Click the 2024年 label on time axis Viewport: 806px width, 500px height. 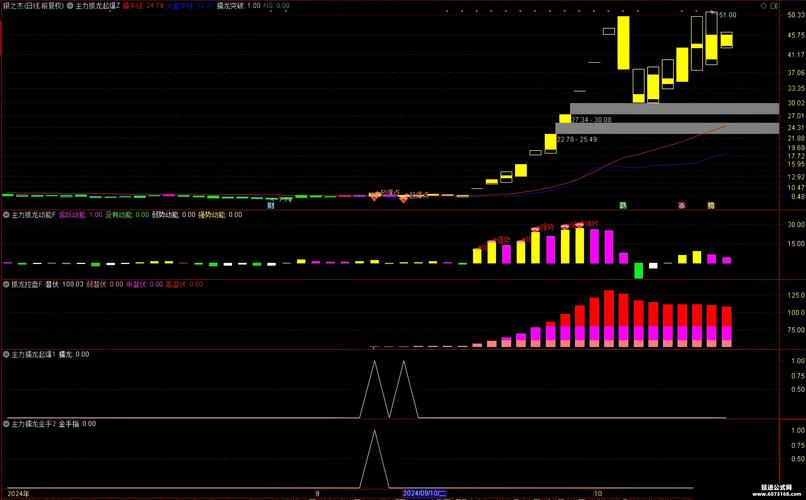click(18, 493)
